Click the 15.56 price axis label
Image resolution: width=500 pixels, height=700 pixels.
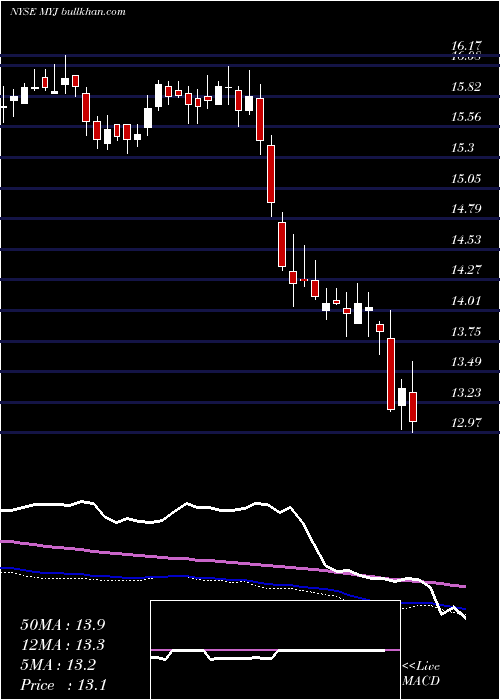pos(466,117)
